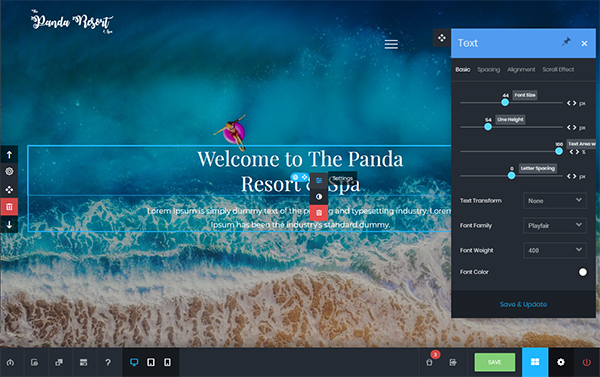Open the blue widgets grid button
Image resolution: width=600 pixels, height=377 pixels.
(535, 362)
